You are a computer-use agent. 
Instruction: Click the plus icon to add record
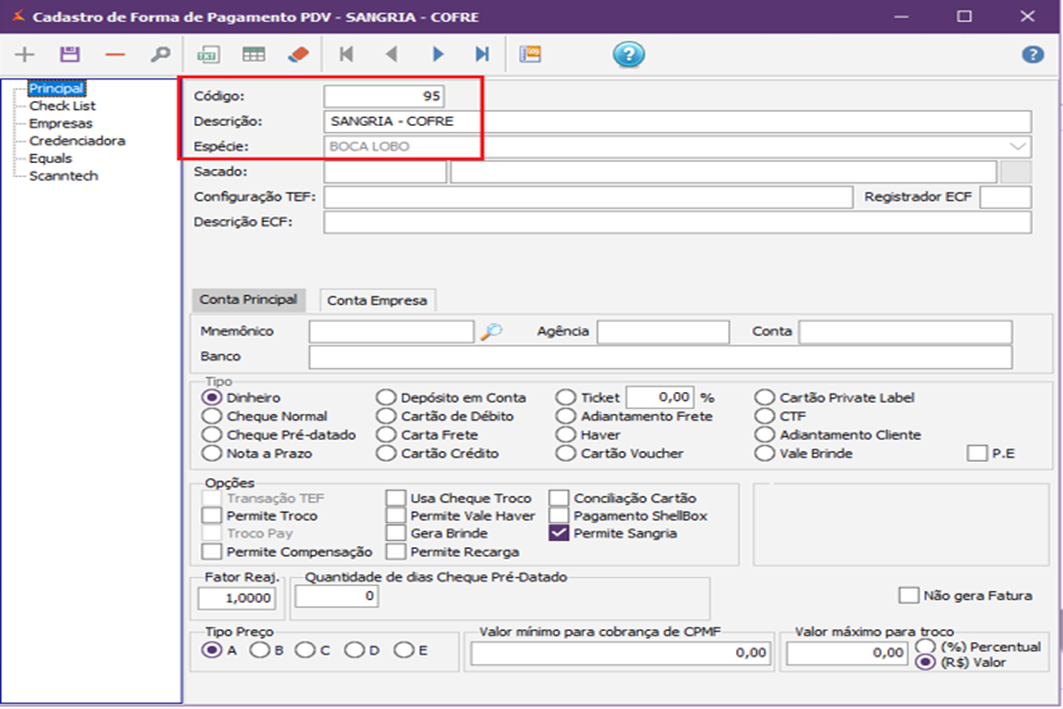point(24,54)
